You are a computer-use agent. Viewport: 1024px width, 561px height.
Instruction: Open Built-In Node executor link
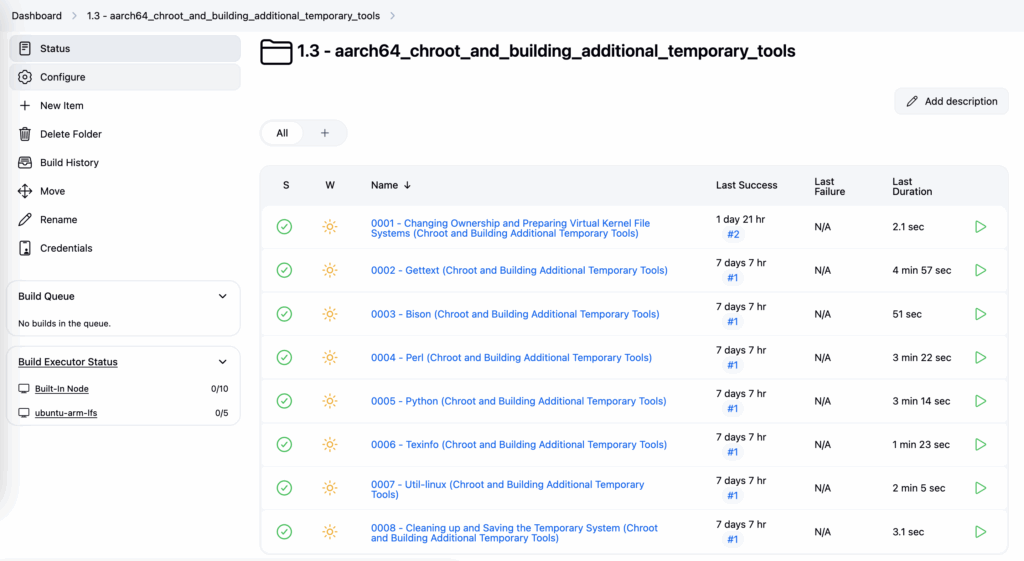pos(61,389)
